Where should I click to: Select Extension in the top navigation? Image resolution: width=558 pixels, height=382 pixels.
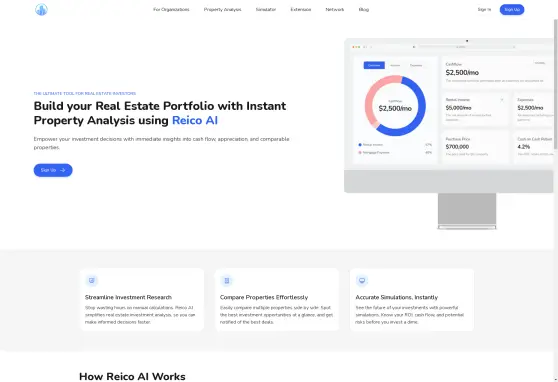pos(301,10)
